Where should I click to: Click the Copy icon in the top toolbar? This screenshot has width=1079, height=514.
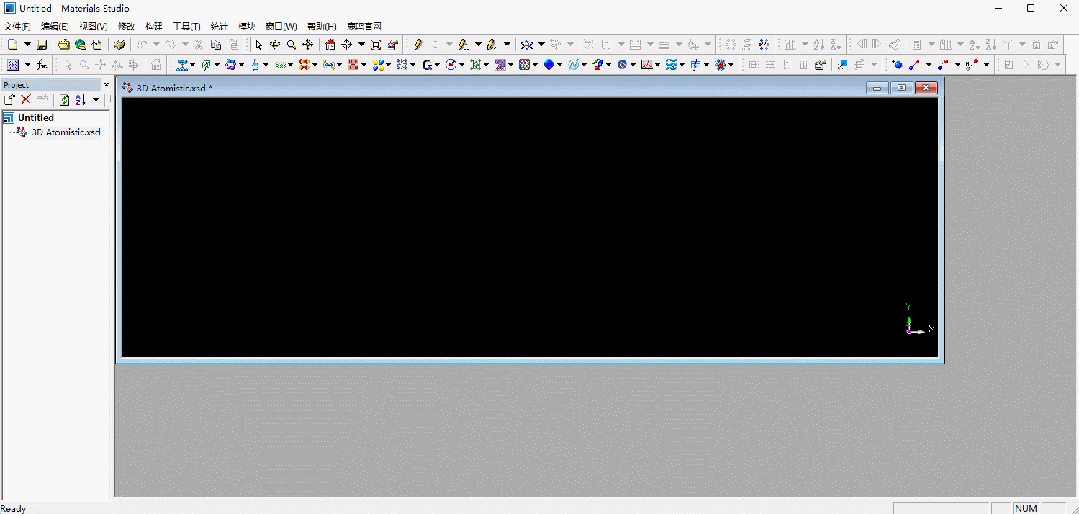point(216,45)
